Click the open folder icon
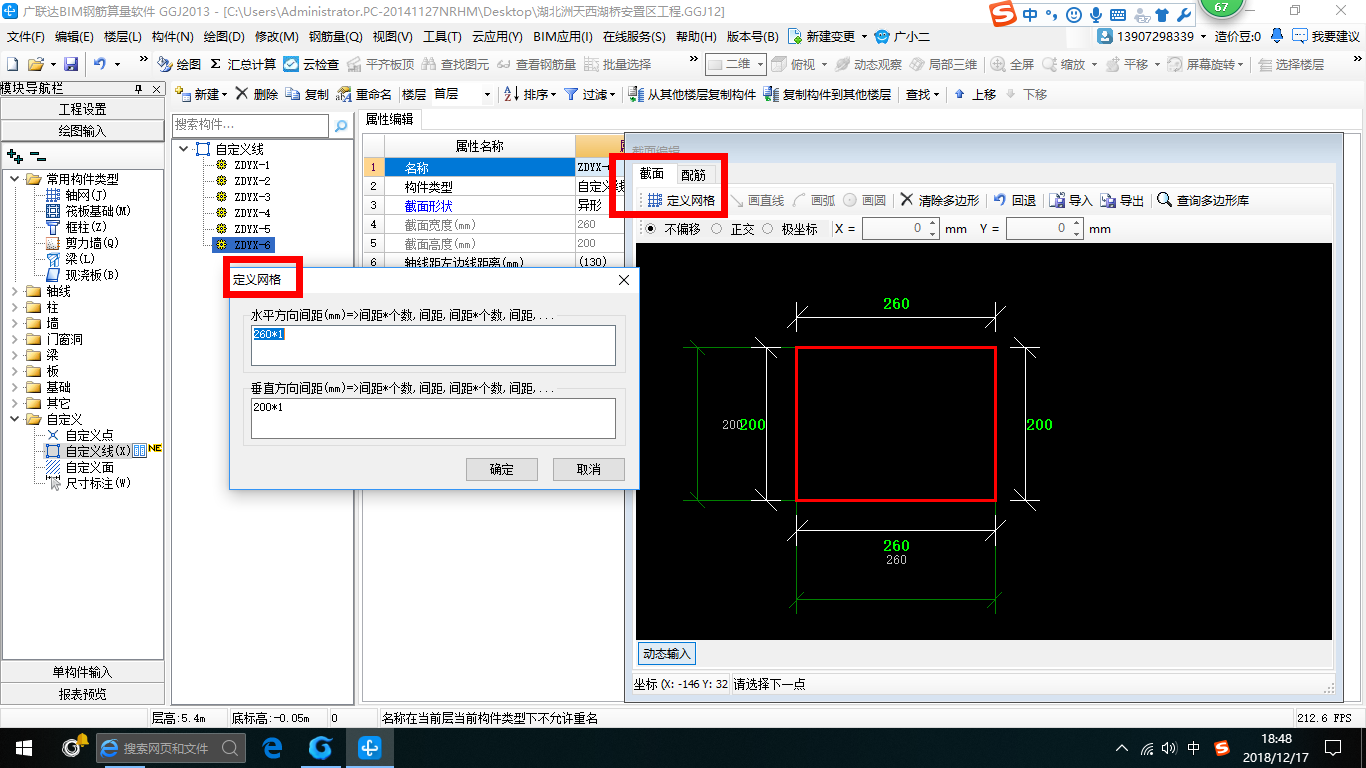The image size is (1366, 768). (x=35, y=64)
